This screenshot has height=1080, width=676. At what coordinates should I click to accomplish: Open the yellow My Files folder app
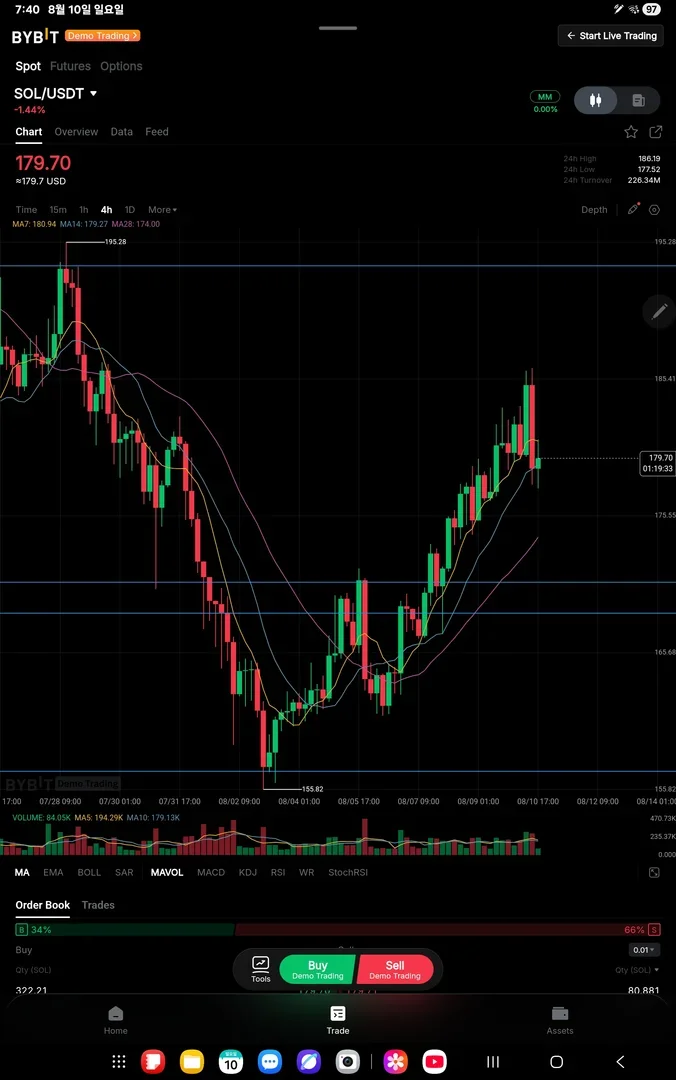tap(192, 1061)
